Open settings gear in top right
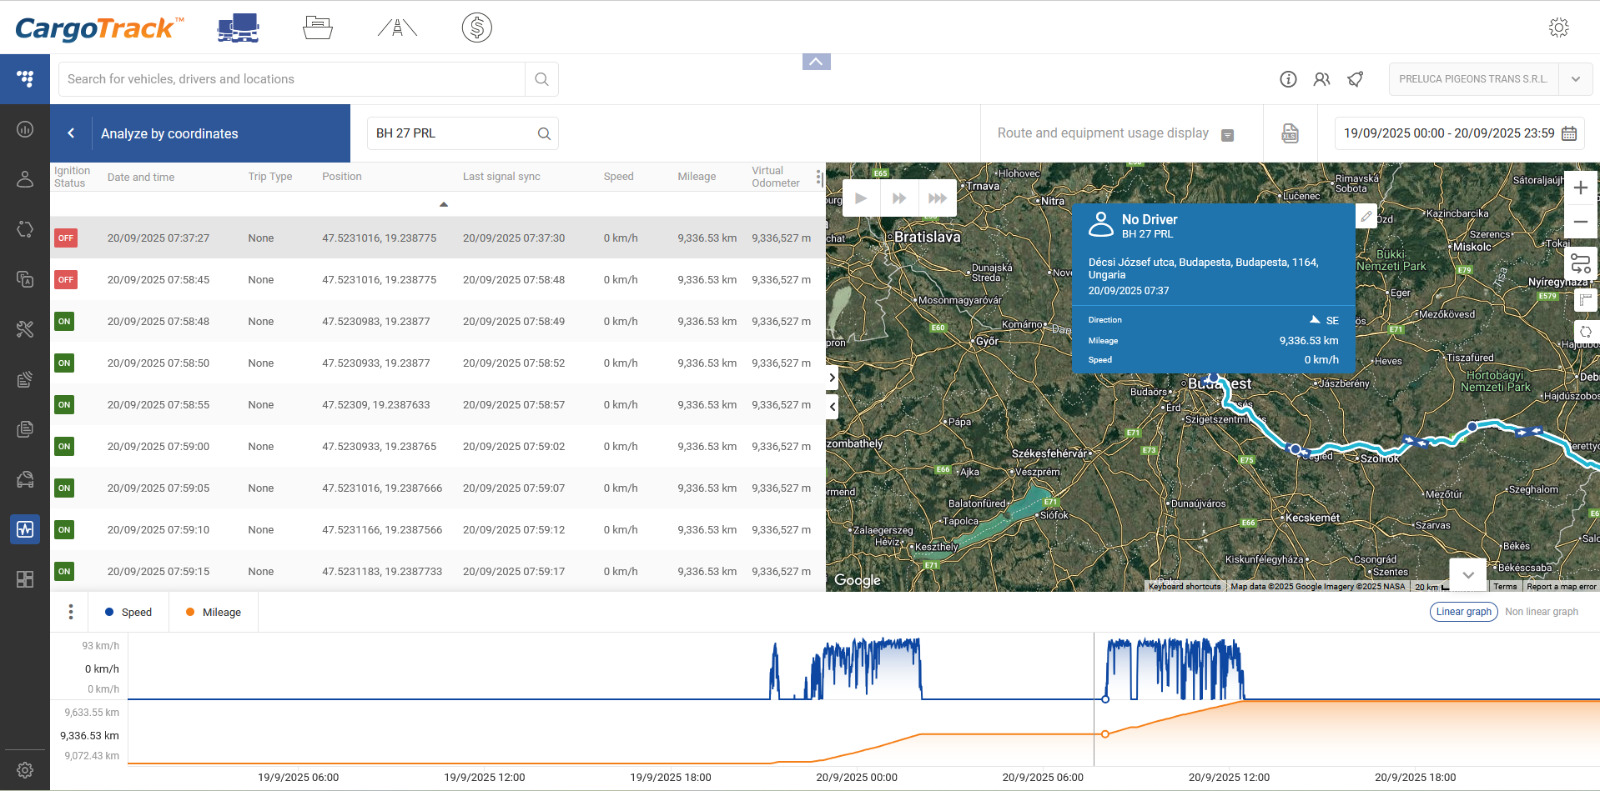The height and width of the screenshot is (791, 1600). (x=1558, y=28)
